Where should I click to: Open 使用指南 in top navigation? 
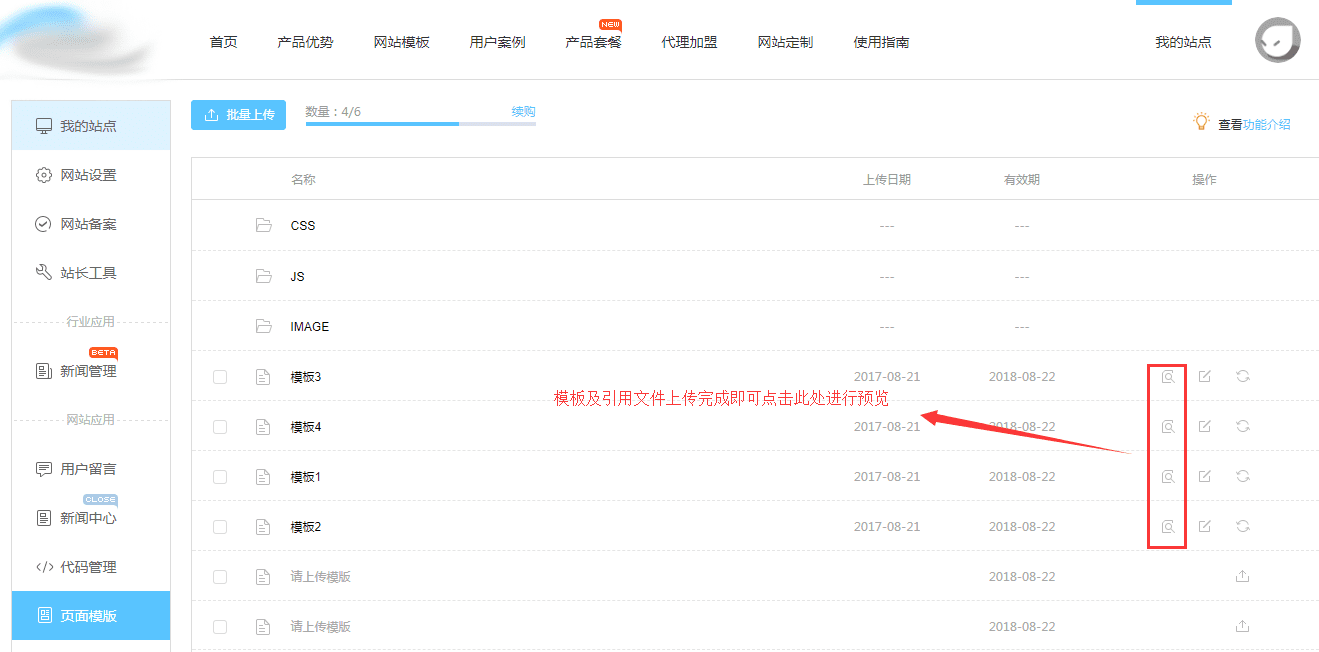881,42
